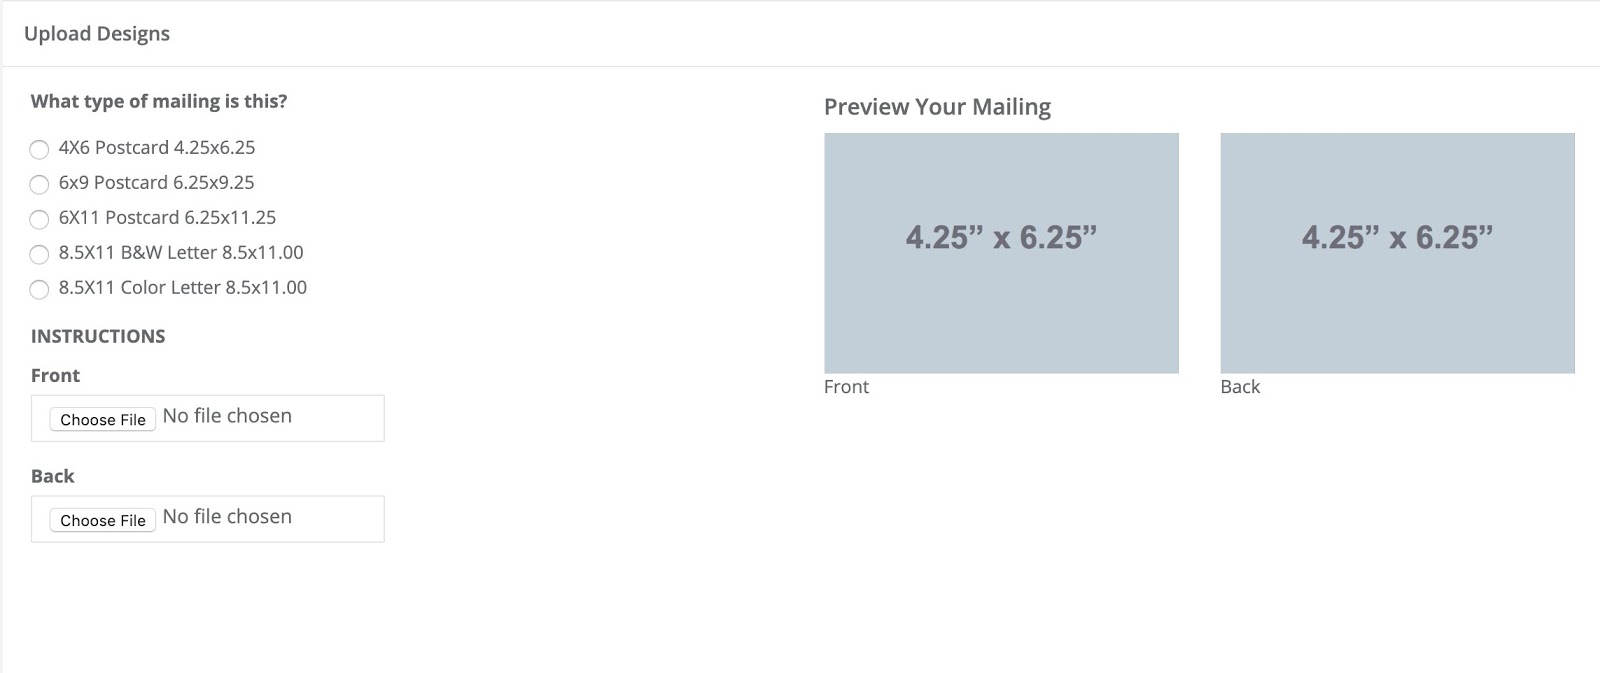Choose the 6x9 Postcard 6.25x9.25 radio option
This screenshot has width=1600, height=673.
click(x=39, y=184)
